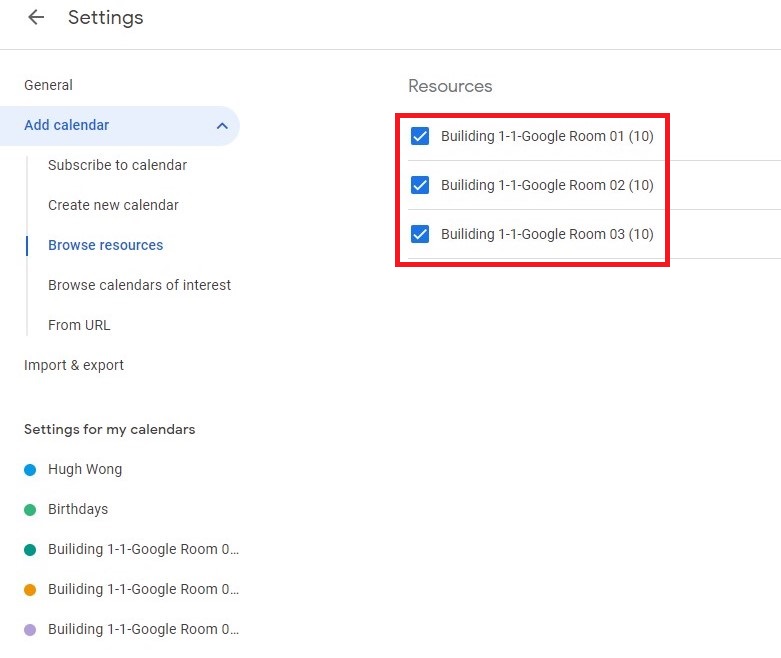Click the blue color dot beside Hugh Wong
Viewport: 781px width, 658px height.
(30, 469)
